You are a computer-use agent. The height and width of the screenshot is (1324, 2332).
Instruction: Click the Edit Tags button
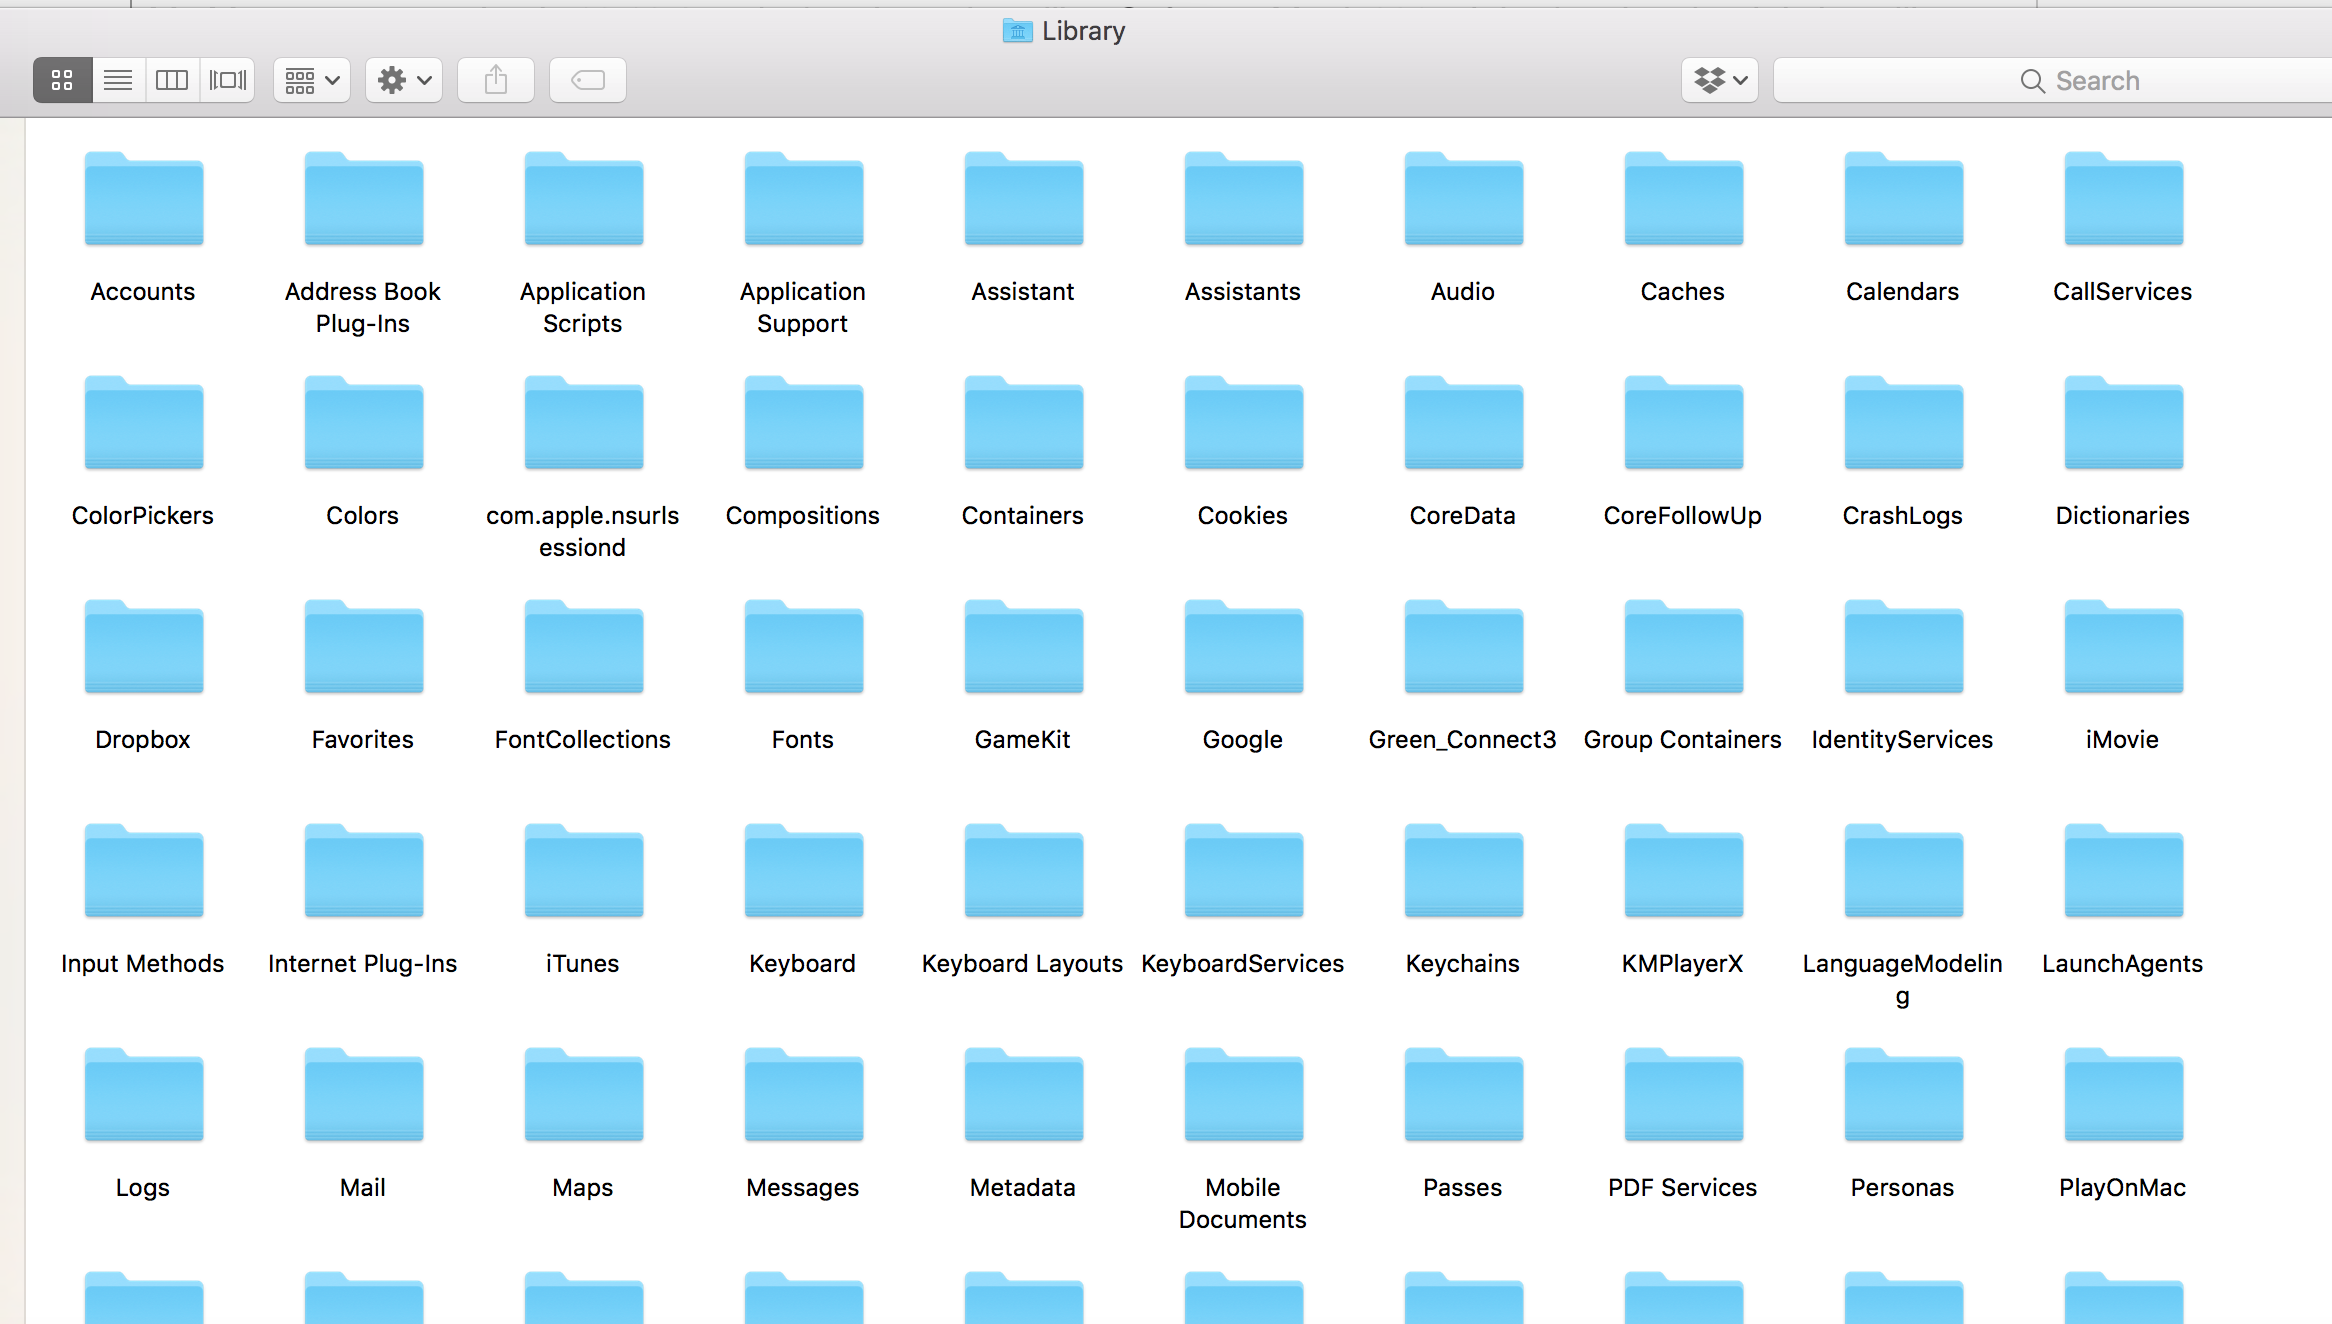[x=587, y=80]
